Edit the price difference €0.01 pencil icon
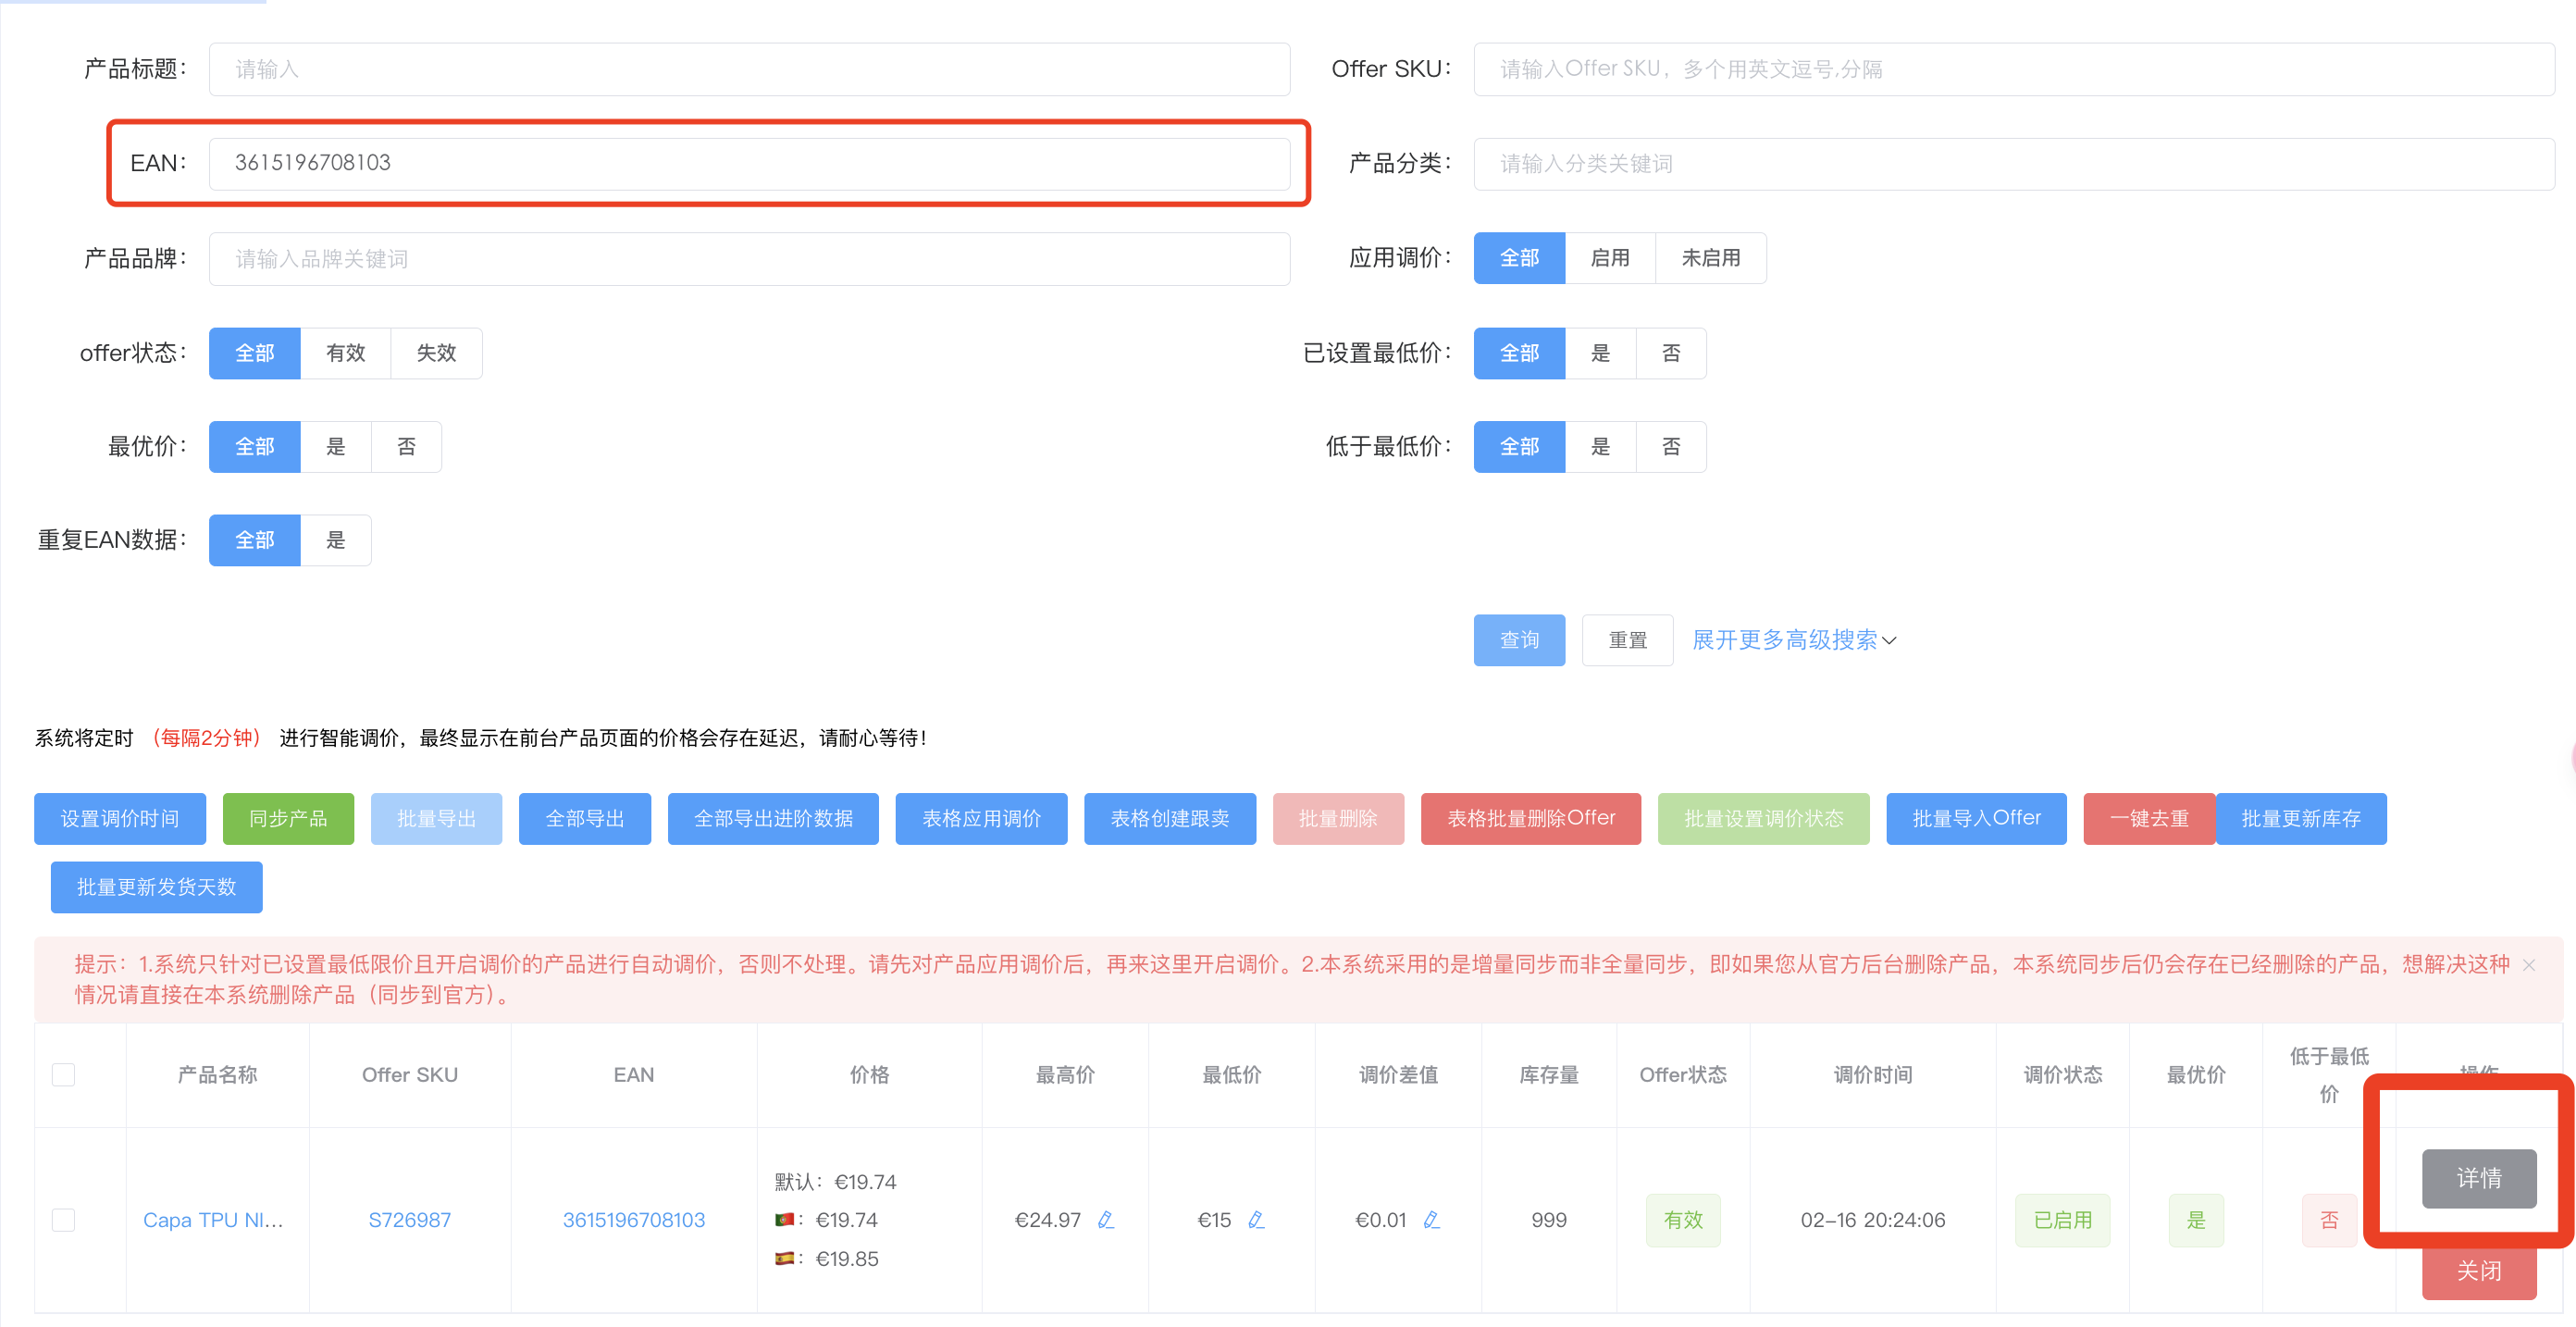The image size is (2576, 1327). click(x=1432, y=1219)
